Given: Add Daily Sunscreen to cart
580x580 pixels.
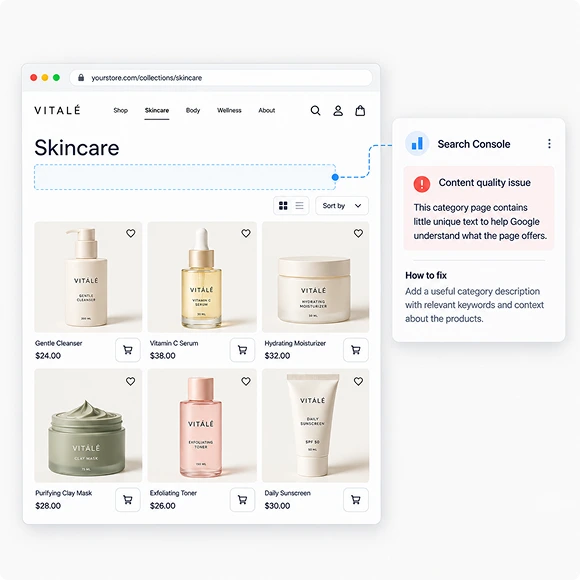Looking at the screenshot, I should (x=355, y=500).
